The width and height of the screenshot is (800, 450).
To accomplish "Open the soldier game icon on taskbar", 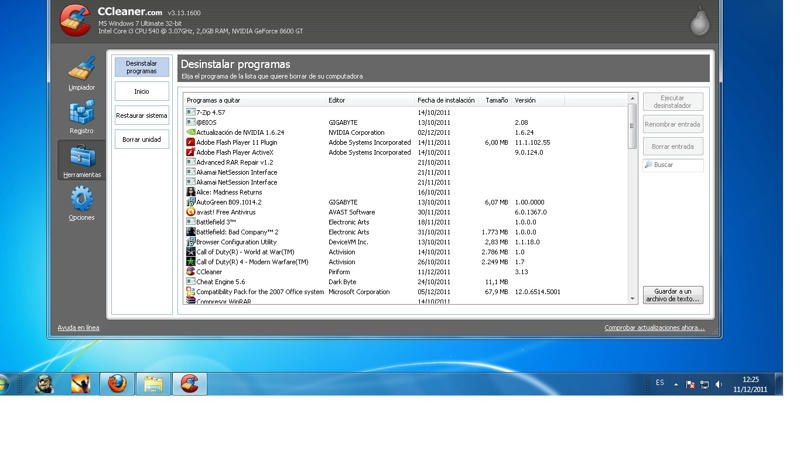I will pos(44,384).
